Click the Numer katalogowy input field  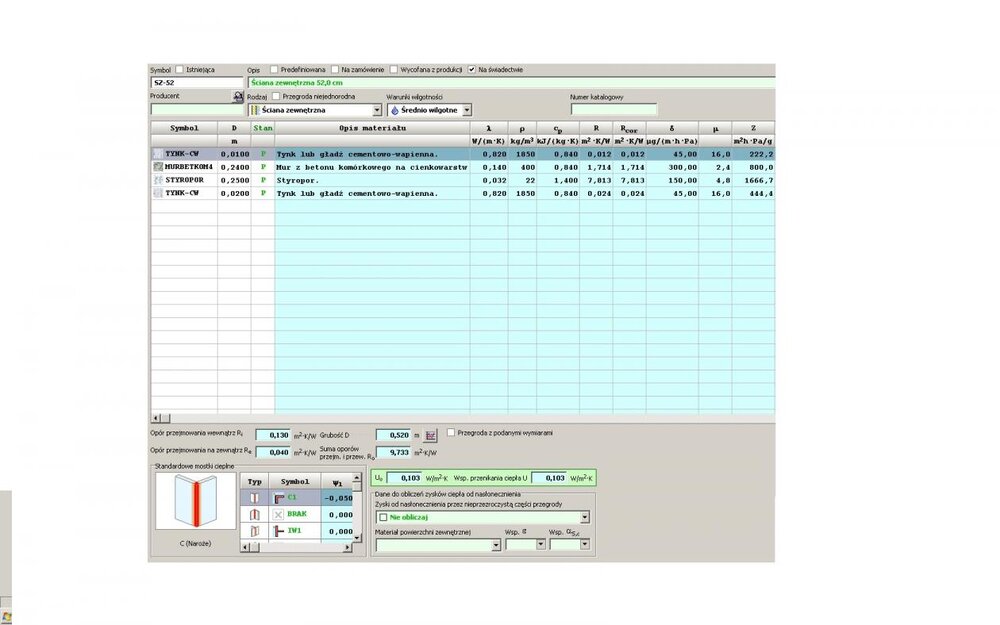coord(614,110)
